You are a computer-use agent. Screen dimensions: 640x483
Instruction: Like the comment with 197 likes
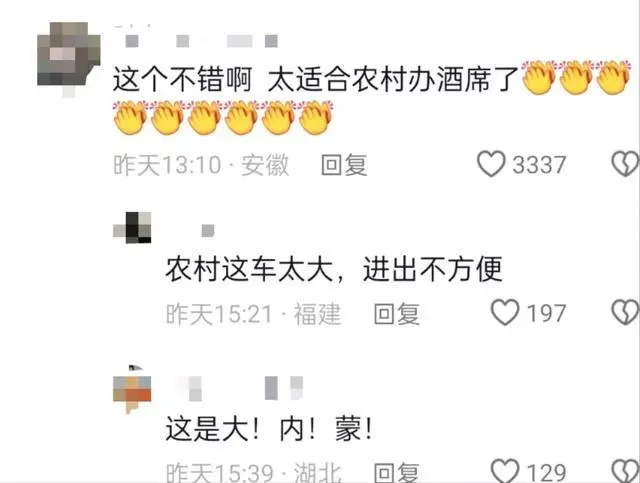coord(505,313)
